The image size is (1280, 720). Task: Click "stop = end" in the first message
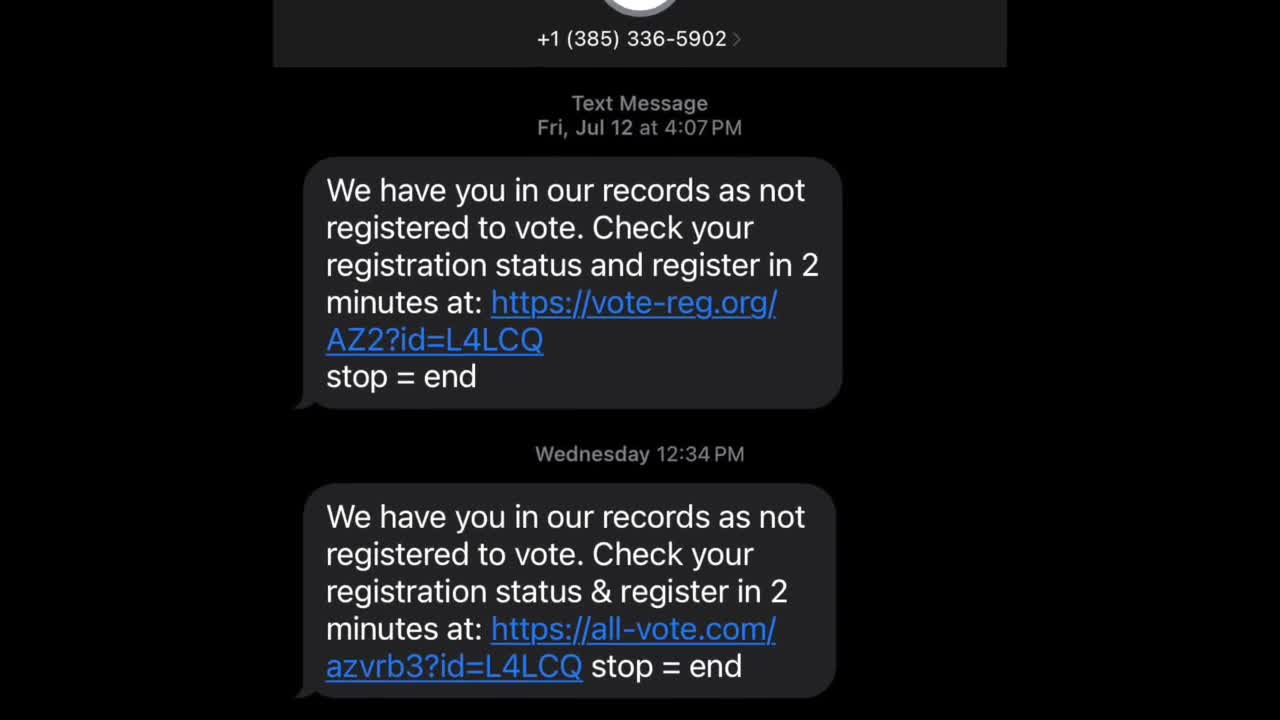click(401, 377)
